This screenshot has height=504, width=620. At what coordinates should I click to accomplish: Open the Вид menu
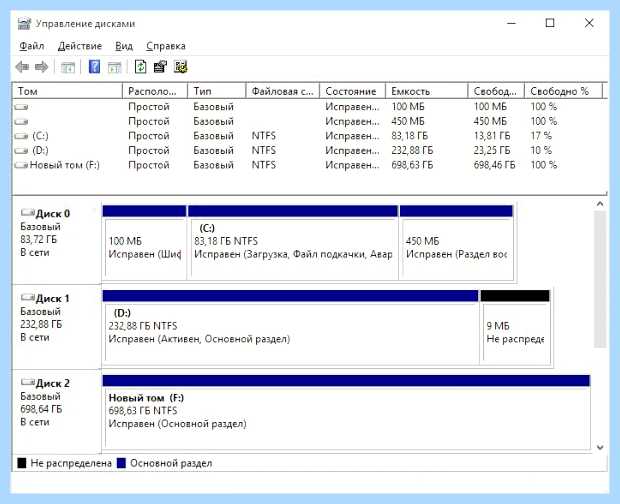pyautogui.click(x=124, y=46)
